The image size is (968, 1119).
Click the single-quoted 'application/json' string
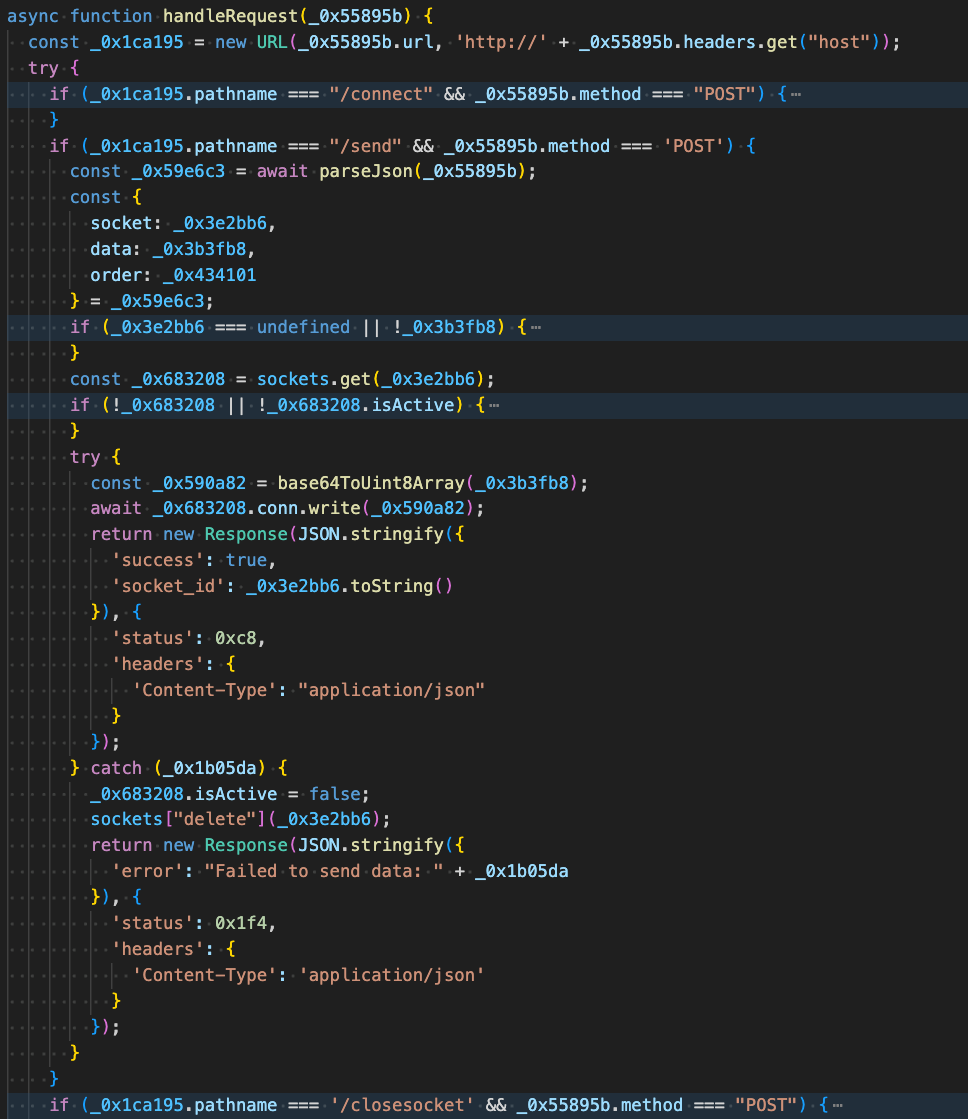coord(391,976)
